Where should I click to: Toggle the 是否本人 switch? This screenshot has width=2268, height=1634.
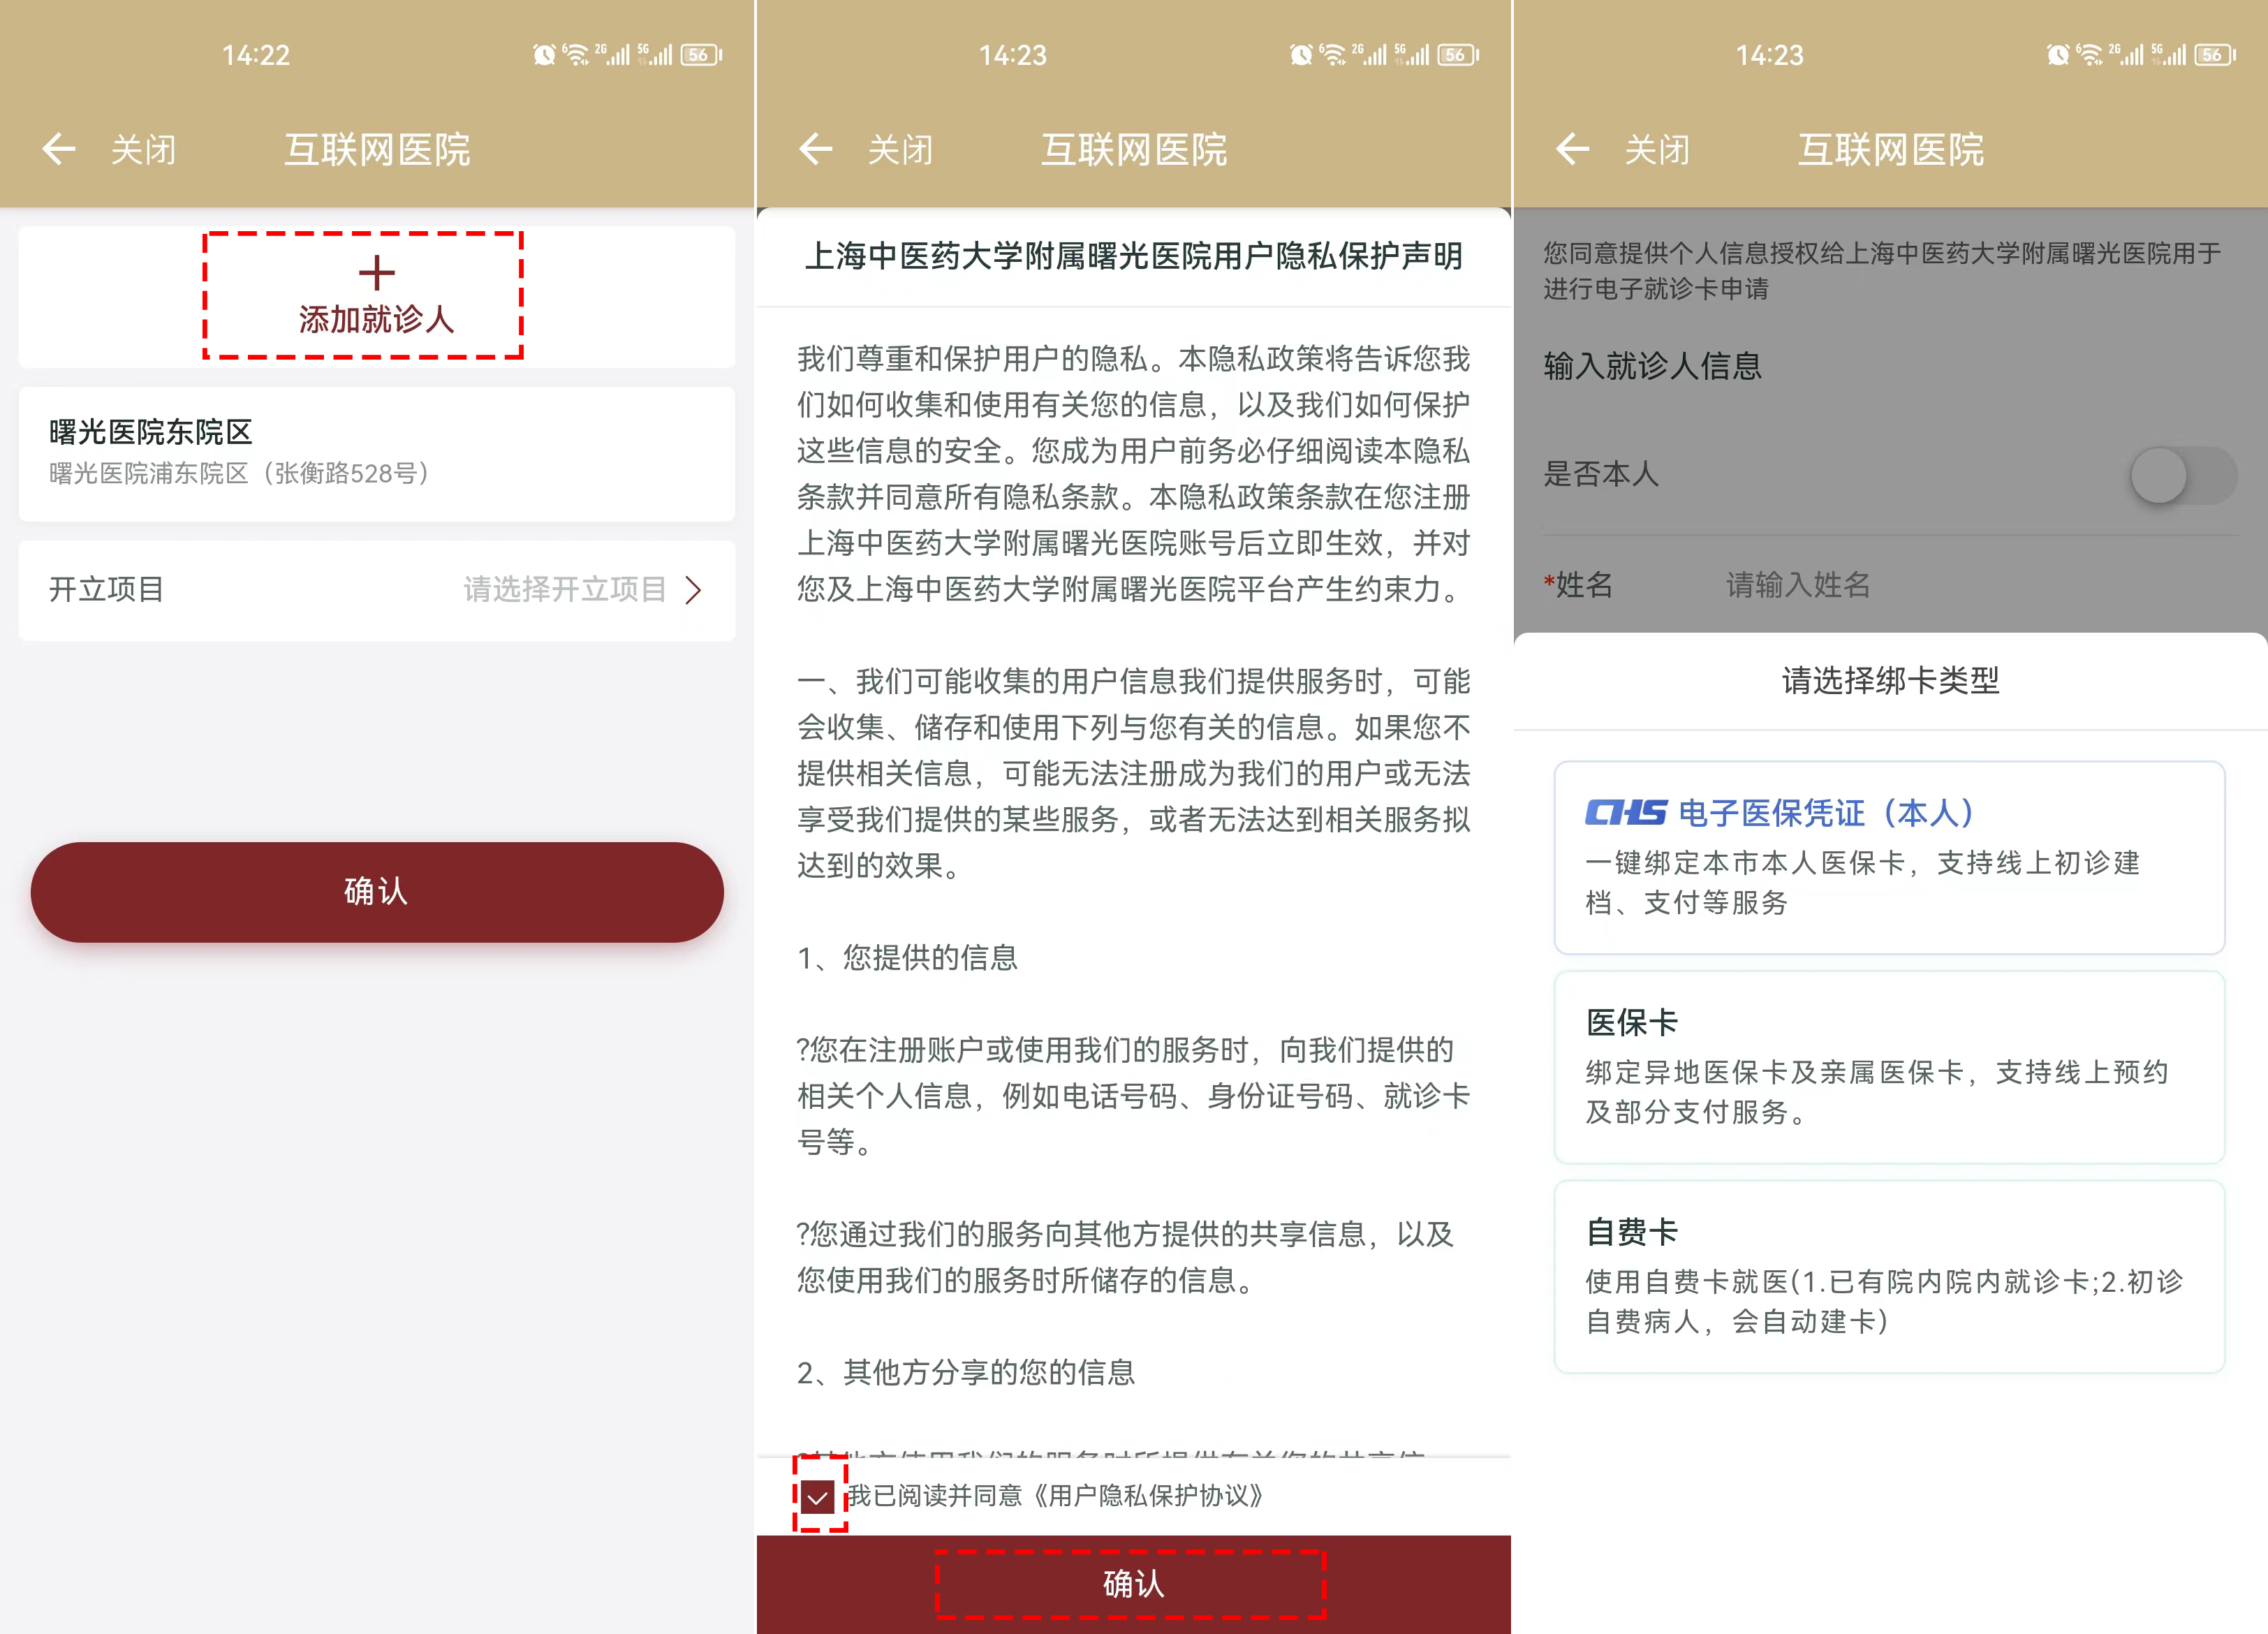(x=2183, y=475)
